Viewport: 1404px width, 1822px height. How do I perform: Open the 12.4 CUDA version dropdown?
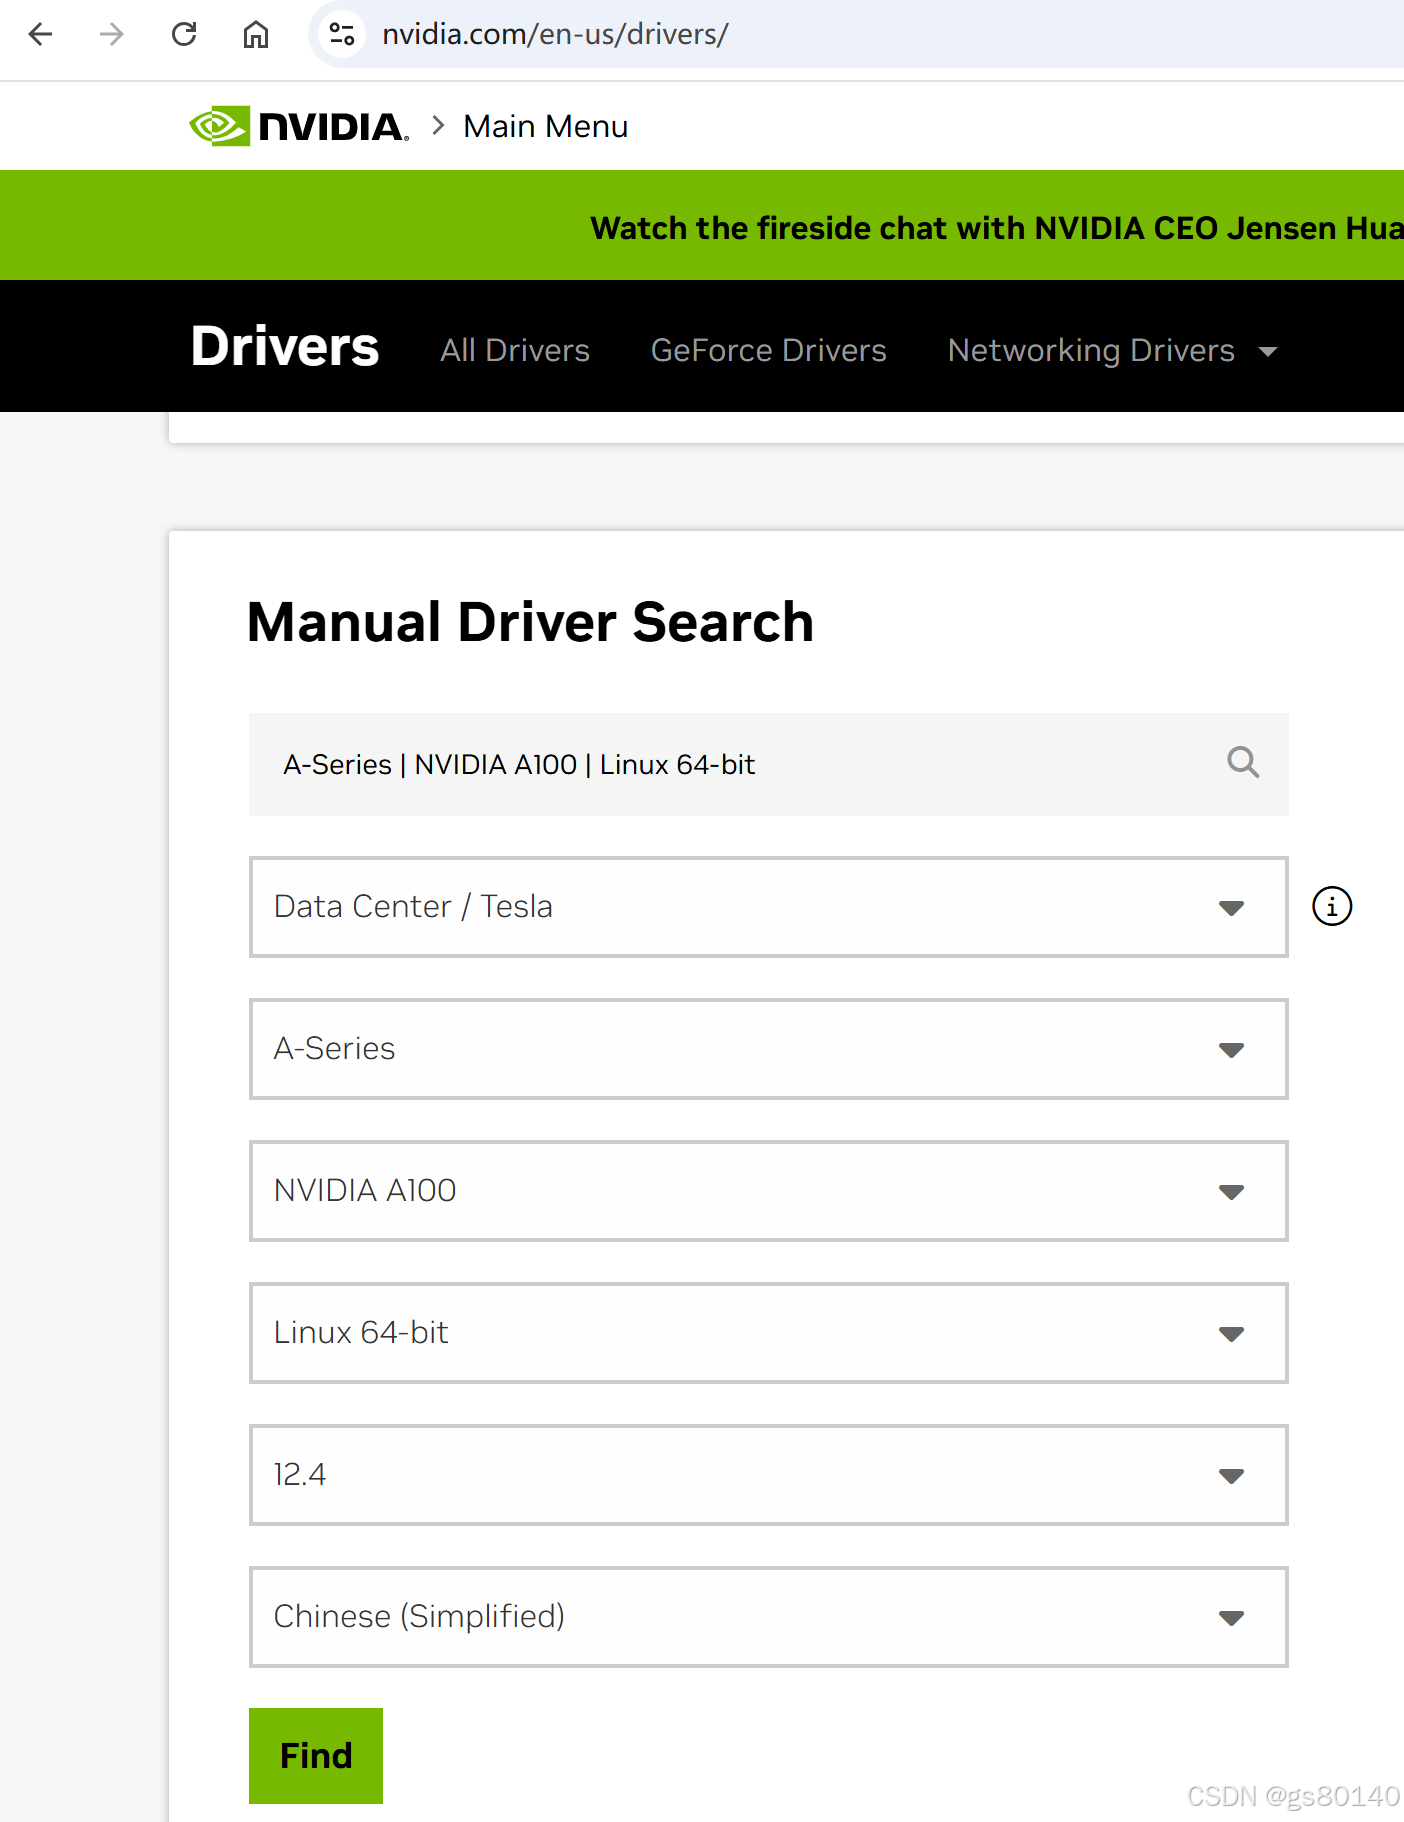(x=768, y=1475)
